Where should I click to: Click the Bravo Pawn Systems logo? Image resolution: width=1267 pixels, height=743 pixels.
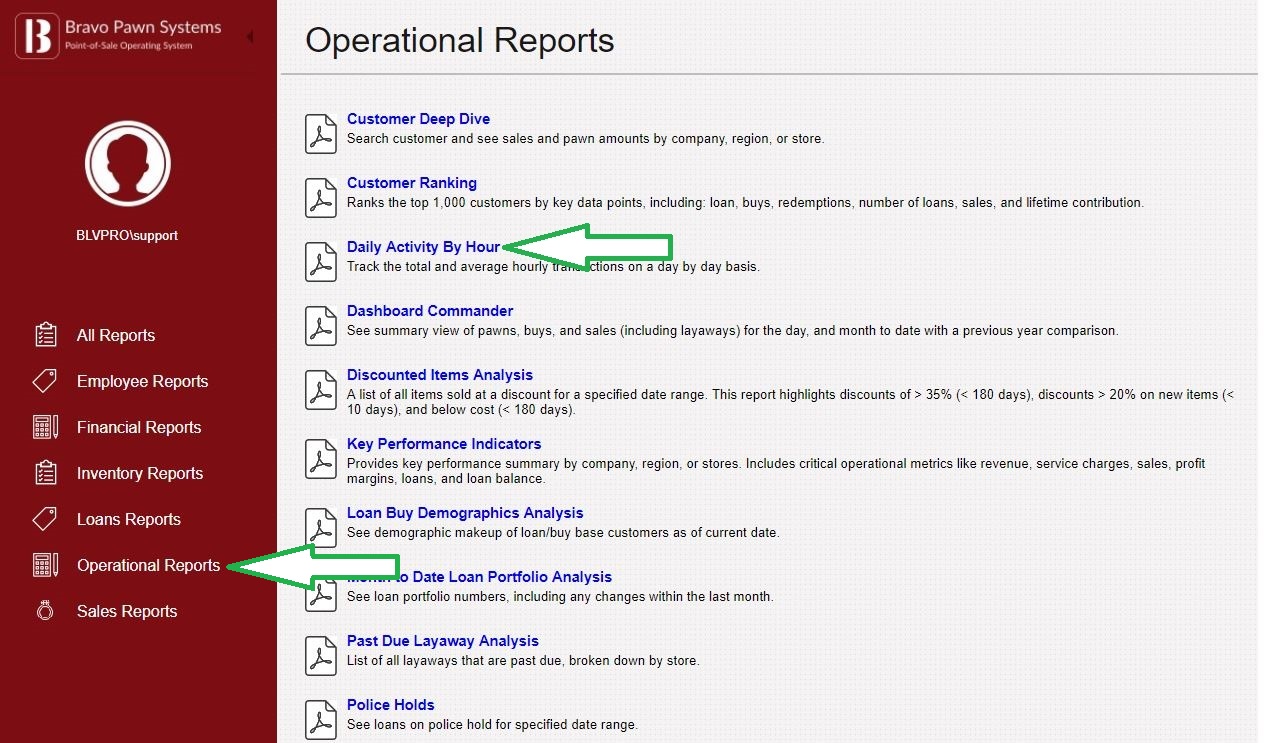click(38, 36)
